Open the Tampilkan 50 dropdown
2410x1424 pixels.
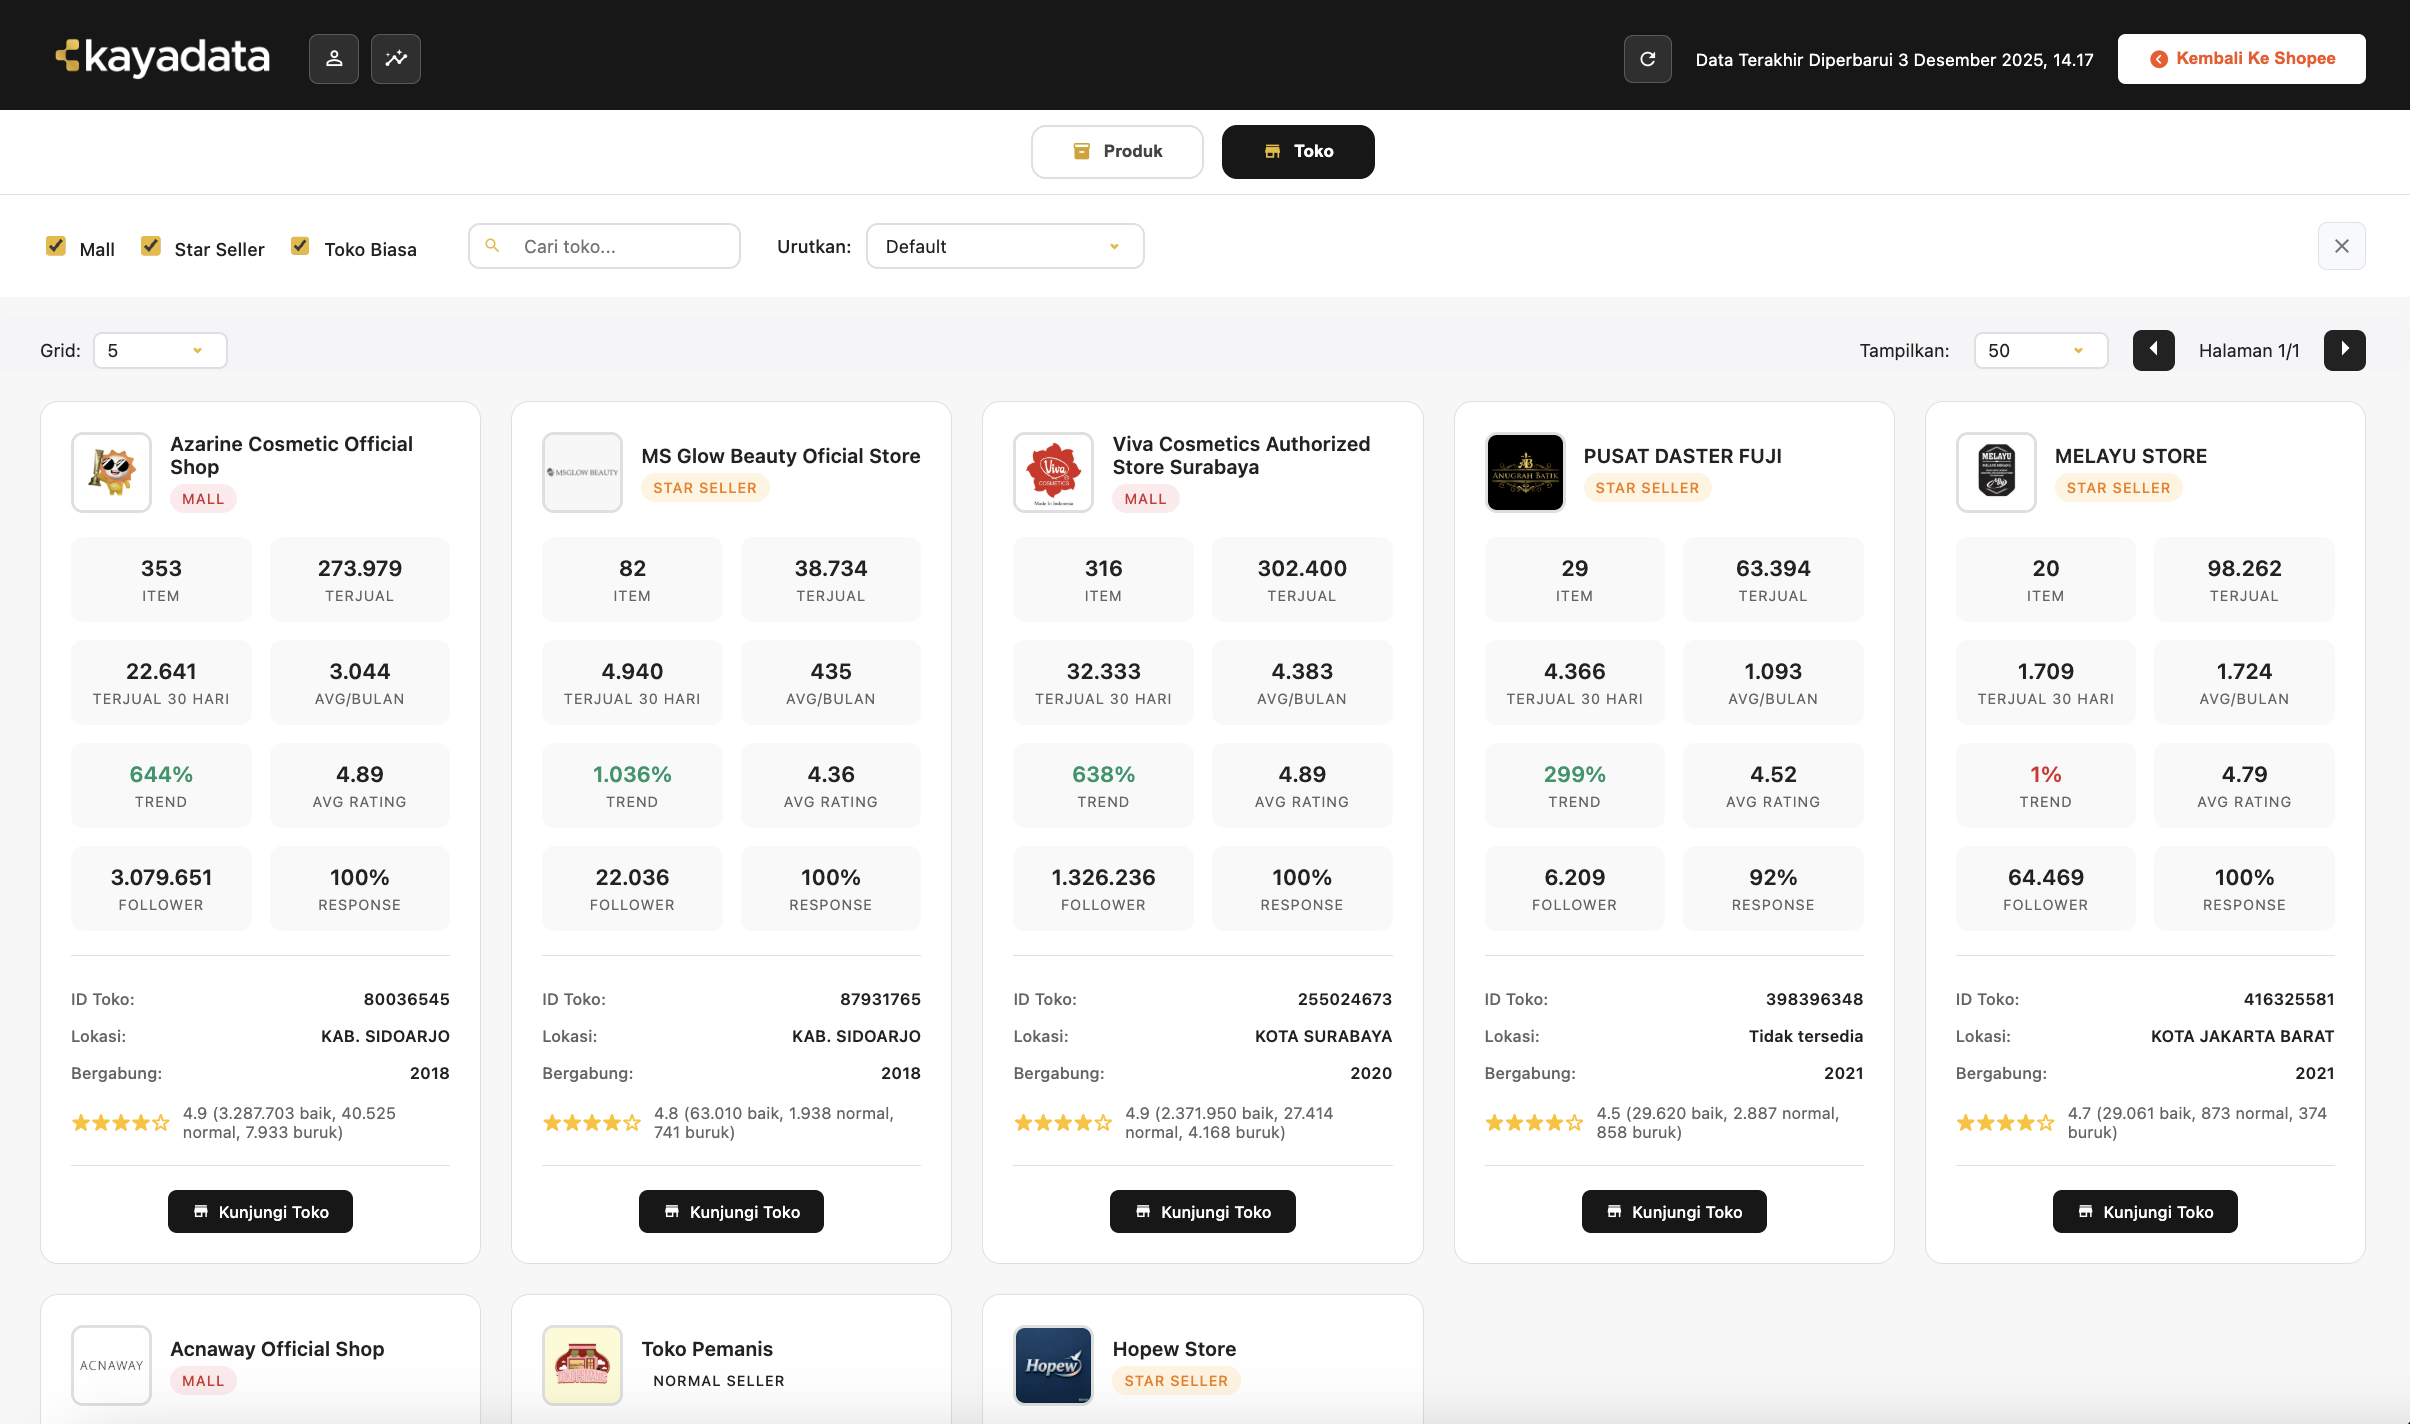tap(2040, 350)
